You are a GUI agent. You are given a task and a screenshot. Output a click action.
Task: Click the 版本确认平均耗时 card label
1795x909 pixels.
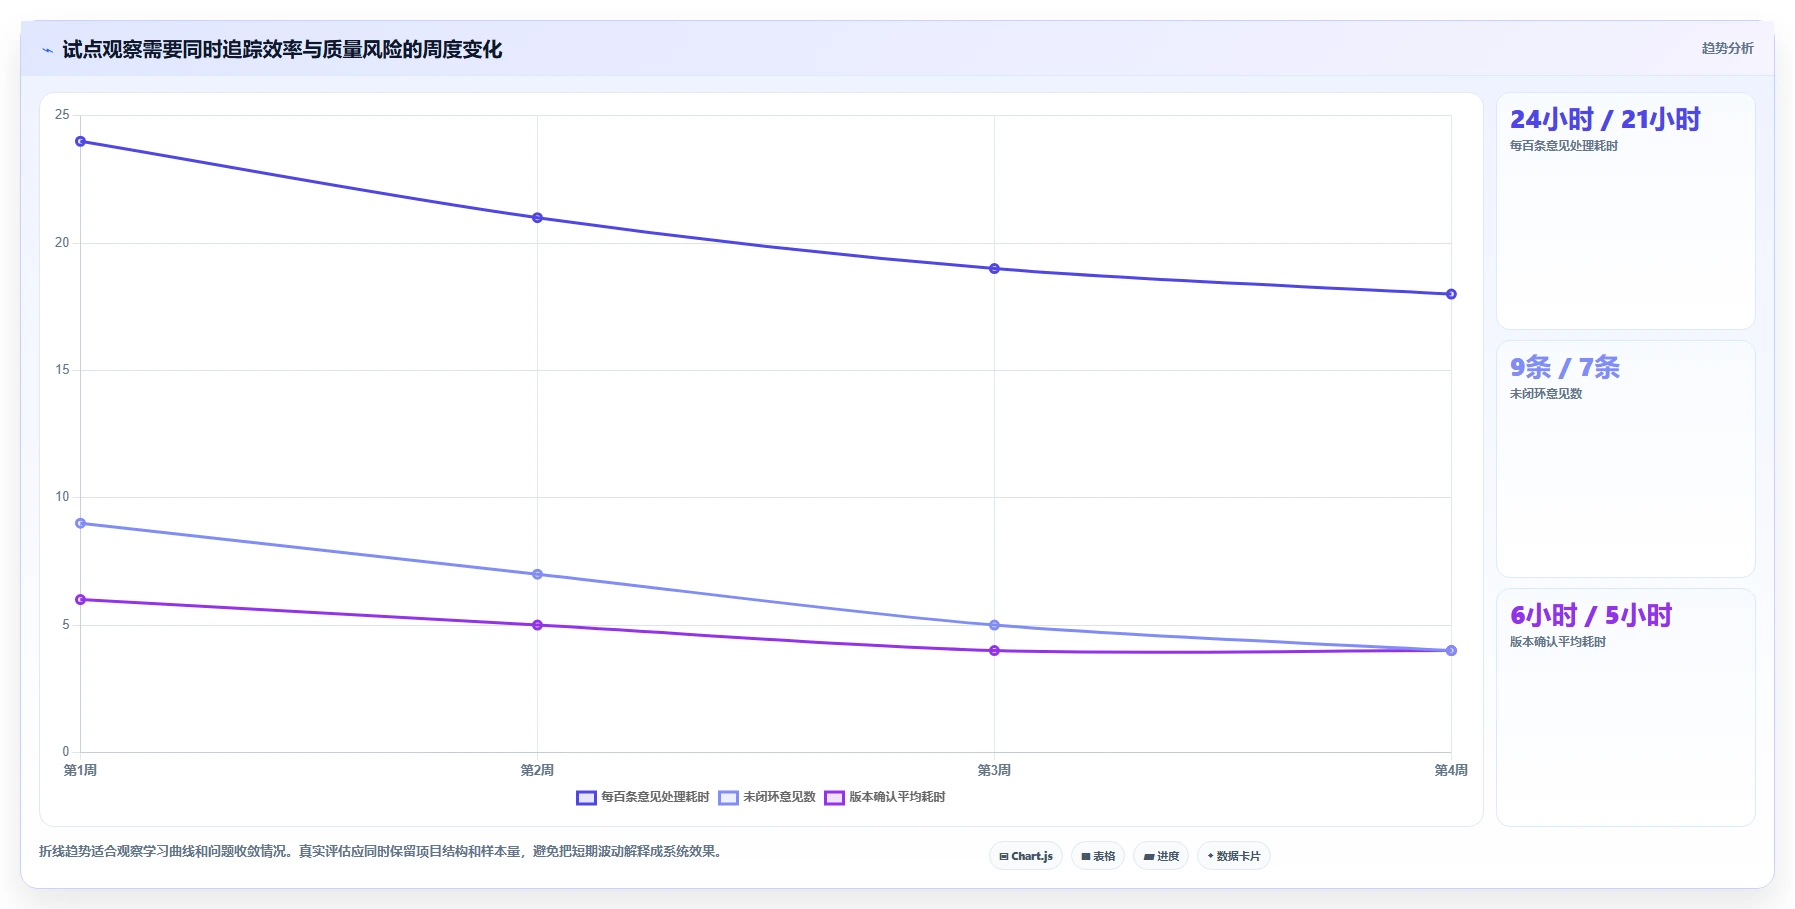click(x=1558, y=642)
